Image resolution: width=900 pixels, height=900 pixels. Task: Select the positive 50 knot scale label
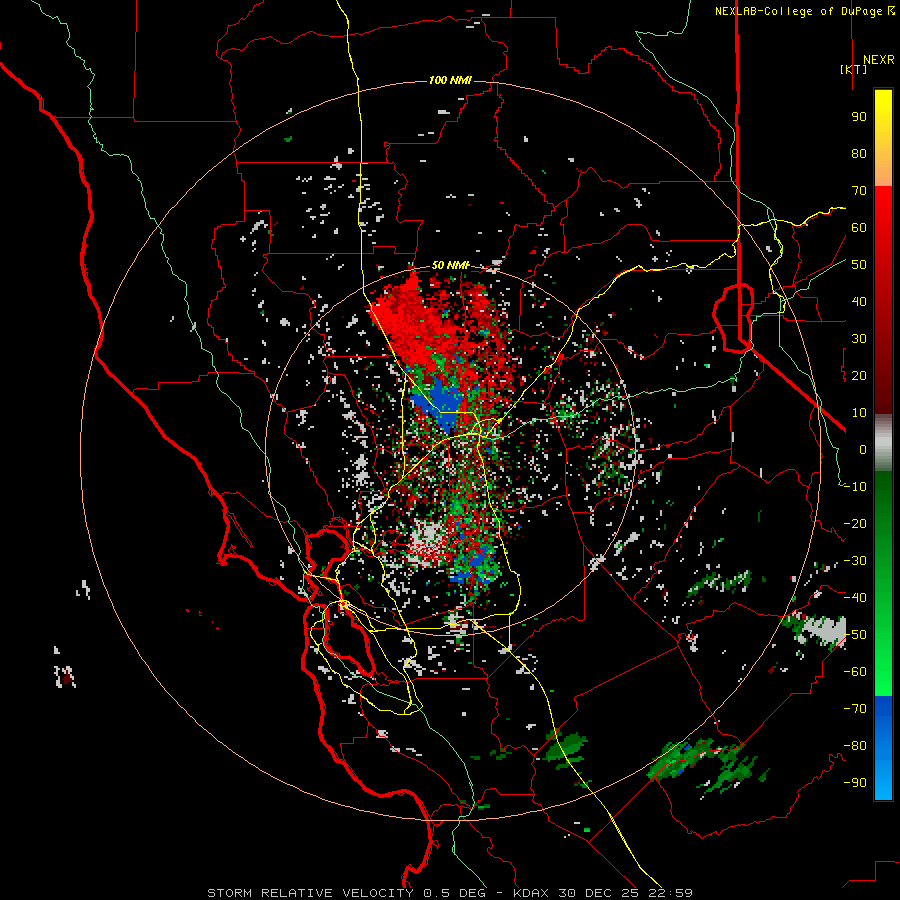pos(859,265)
